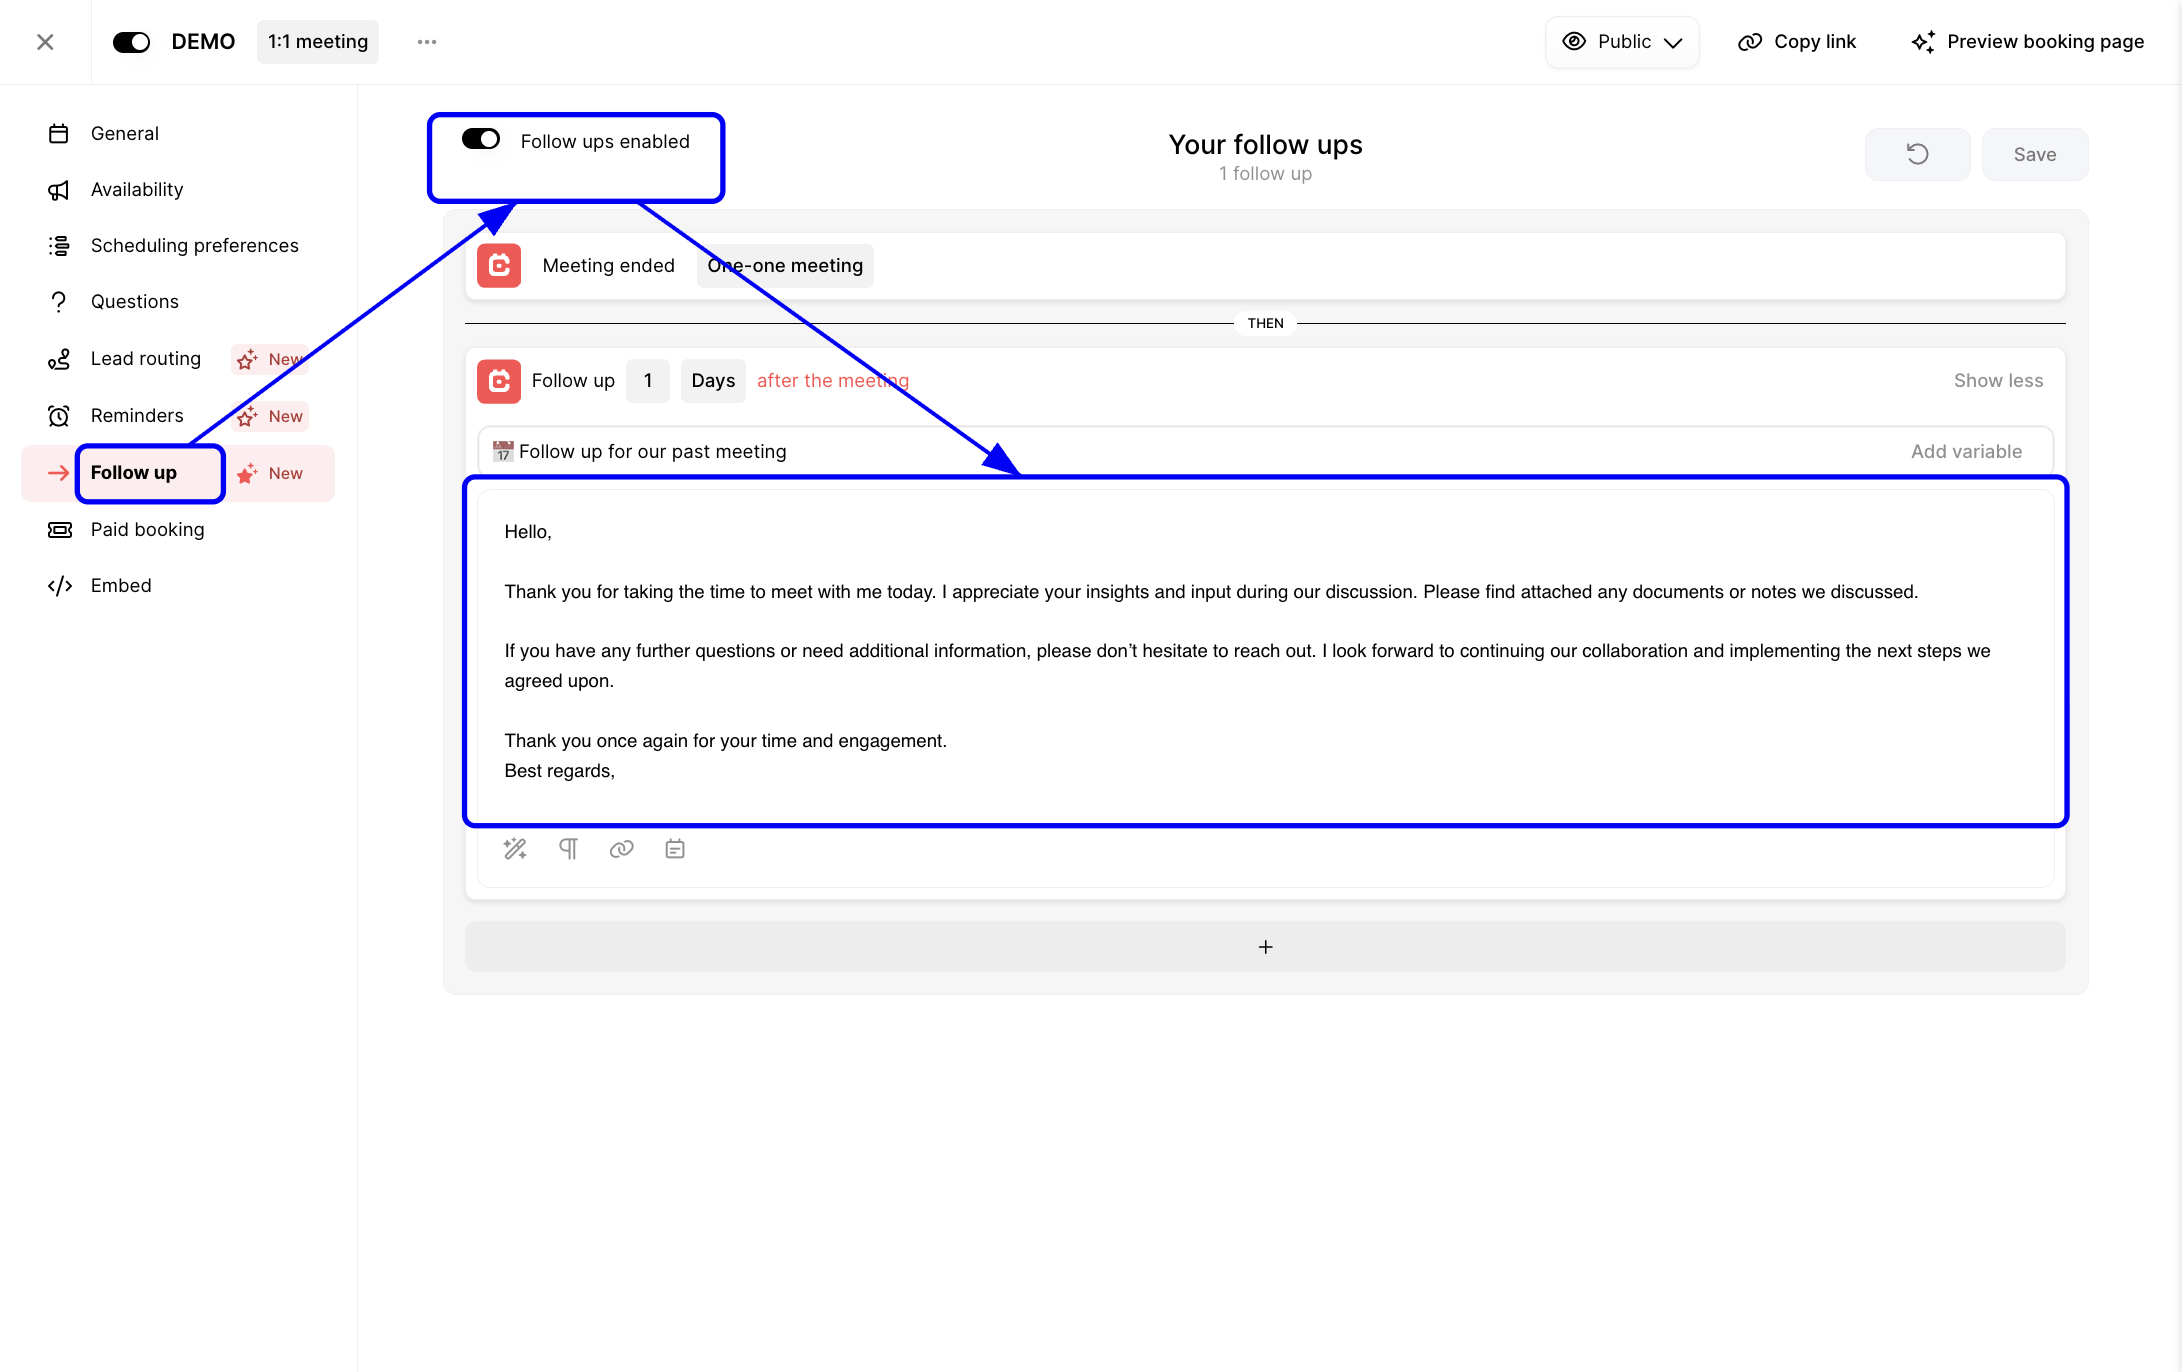Click the Cal.com icon next to Meeting ended
This screenshot has height=1372, width=2182.
click(x=498, y=265)
